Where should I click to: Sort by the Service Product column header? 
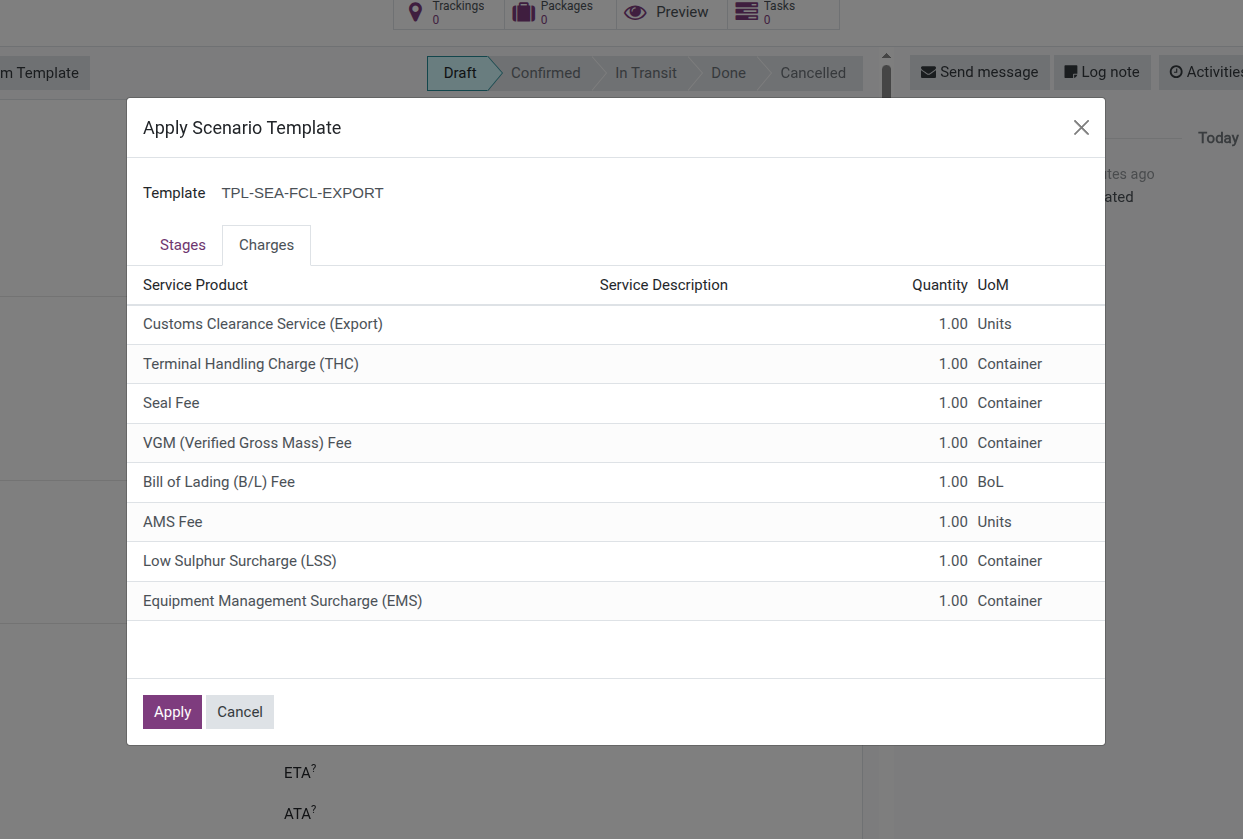tap(196, 285)
